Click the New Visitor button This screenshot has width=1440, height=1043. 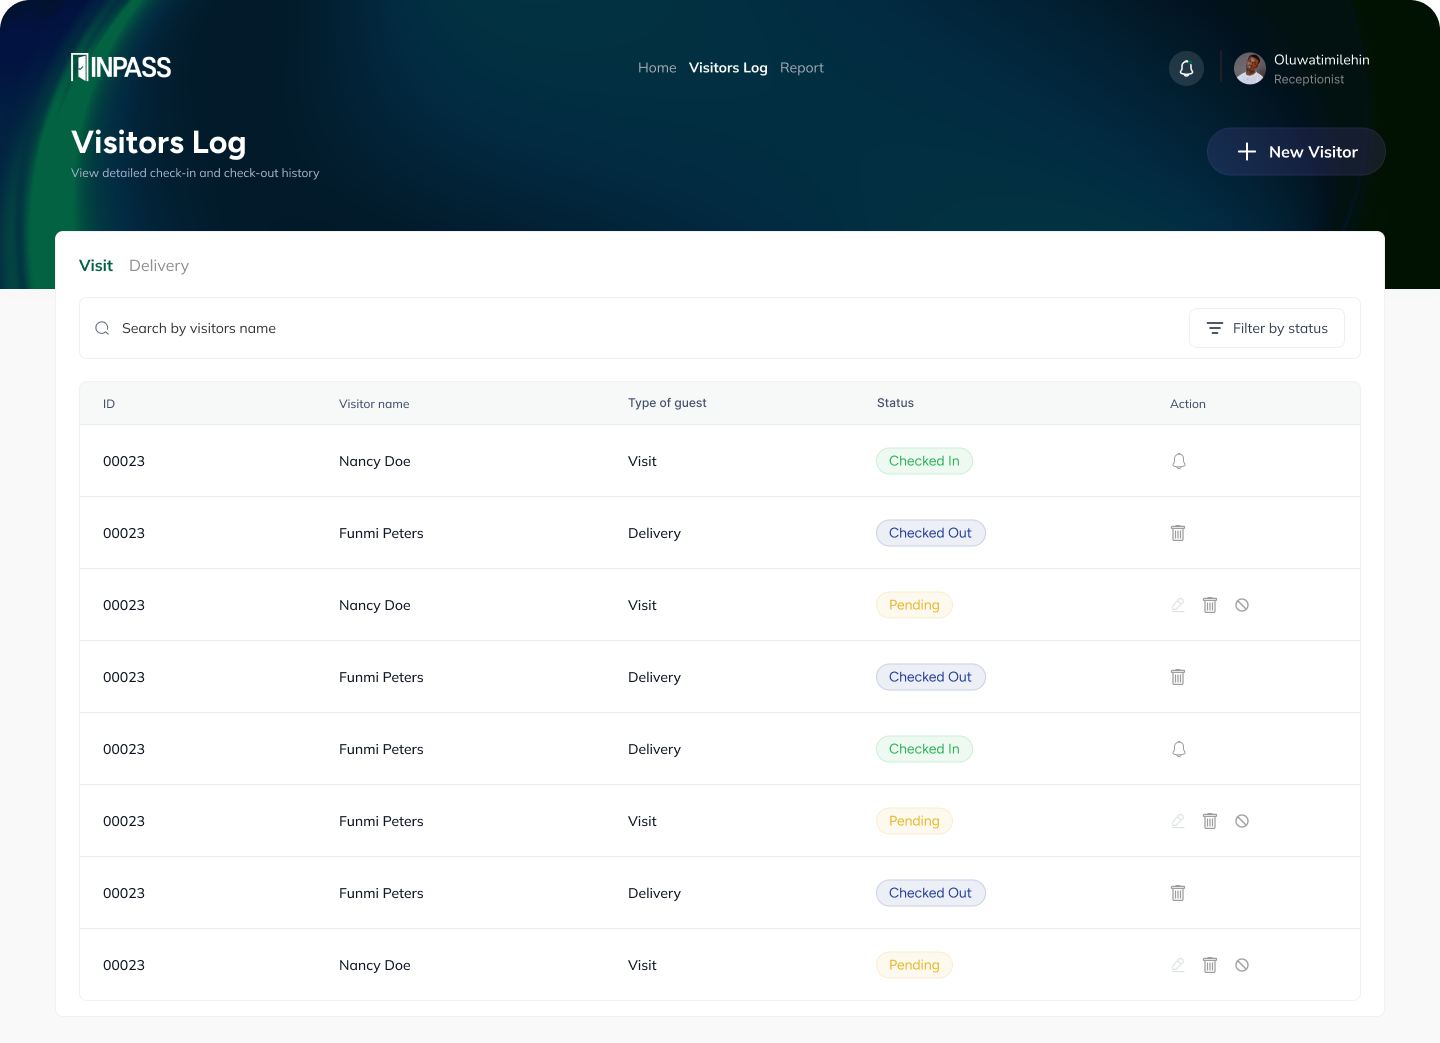tap(1296, 152)
